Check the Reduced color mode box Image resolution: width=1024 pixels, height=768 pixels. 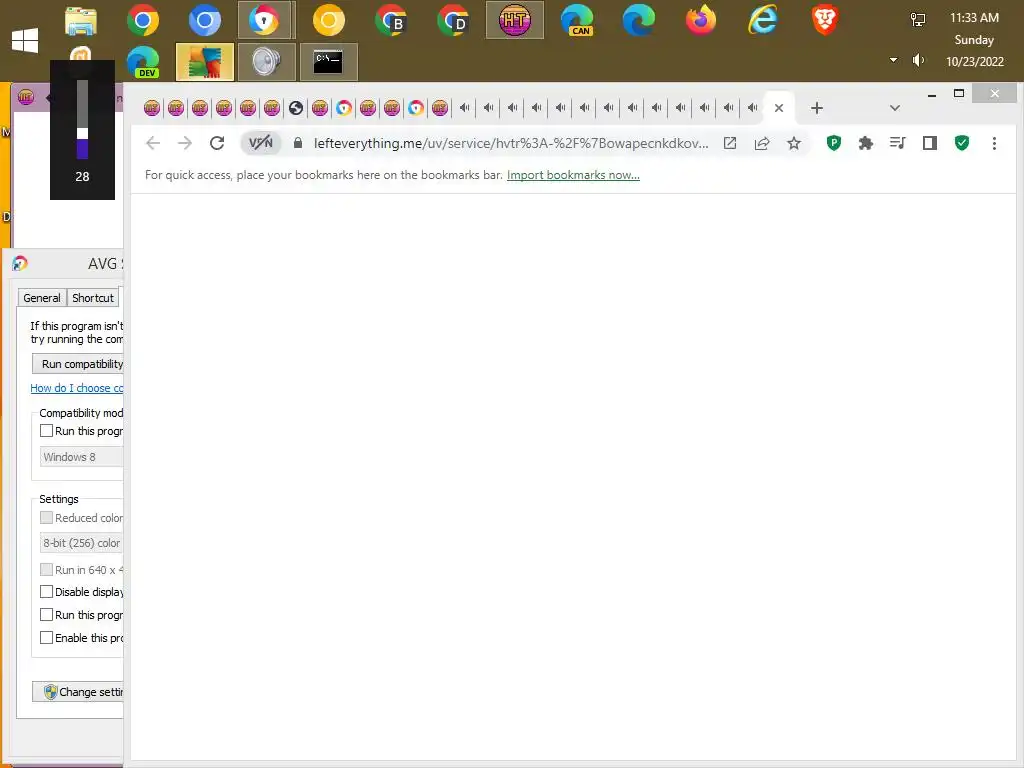pyautogui.click(x=46, y=518)
